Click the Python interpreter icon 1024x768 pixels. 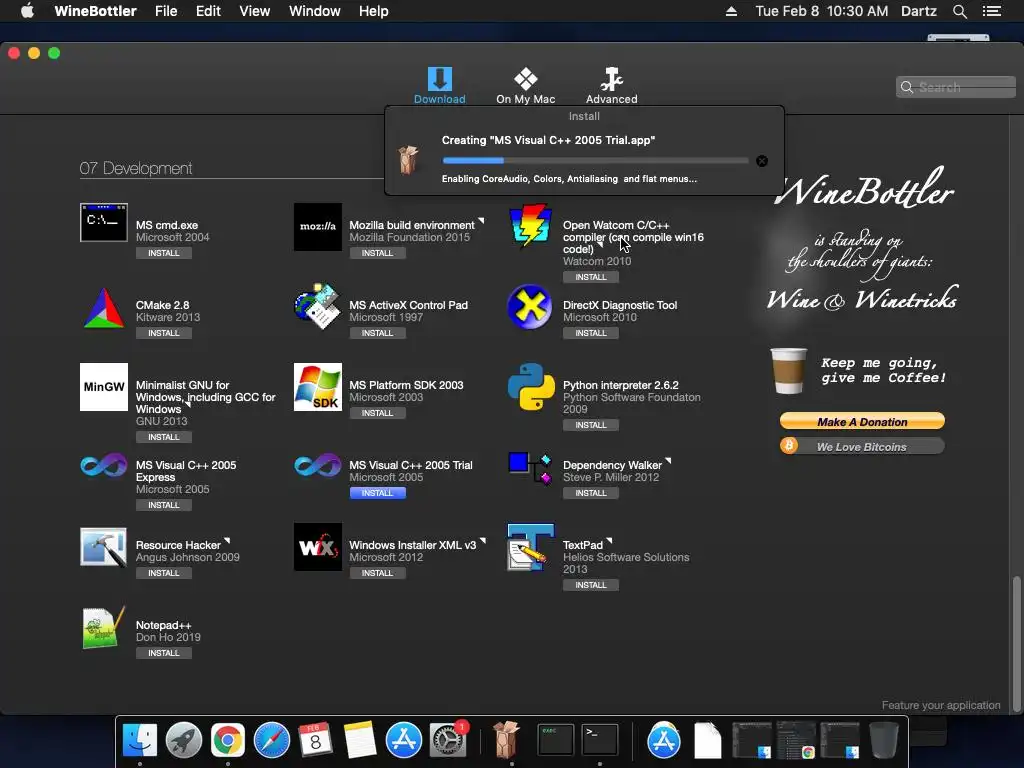pos(531,387)
